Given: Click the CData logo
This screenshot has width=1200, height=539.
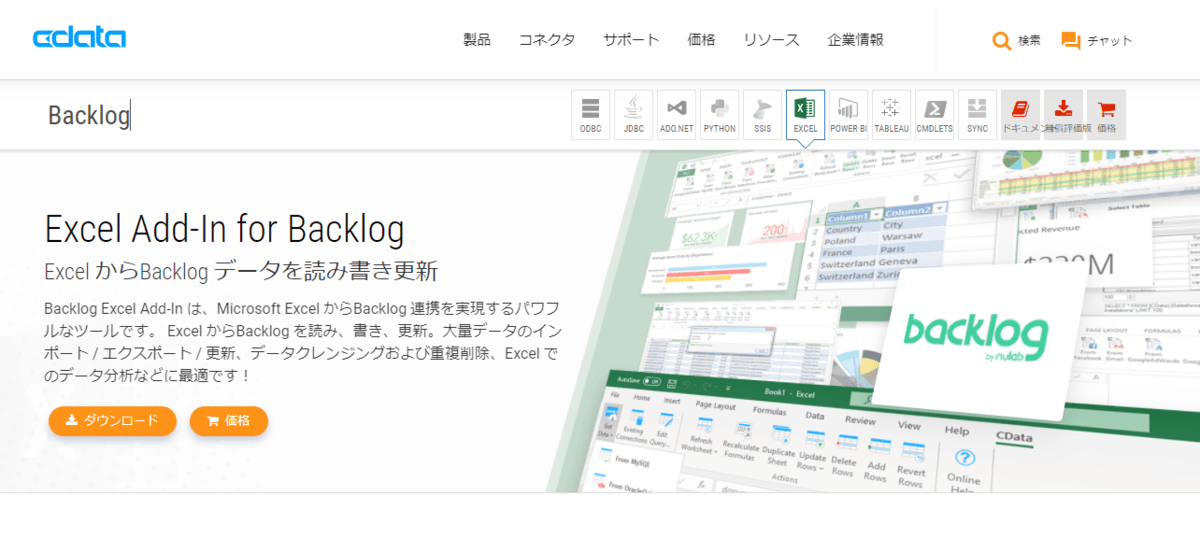Looking at the screenshot, I should pyautogui.click(x=79, y=39).
